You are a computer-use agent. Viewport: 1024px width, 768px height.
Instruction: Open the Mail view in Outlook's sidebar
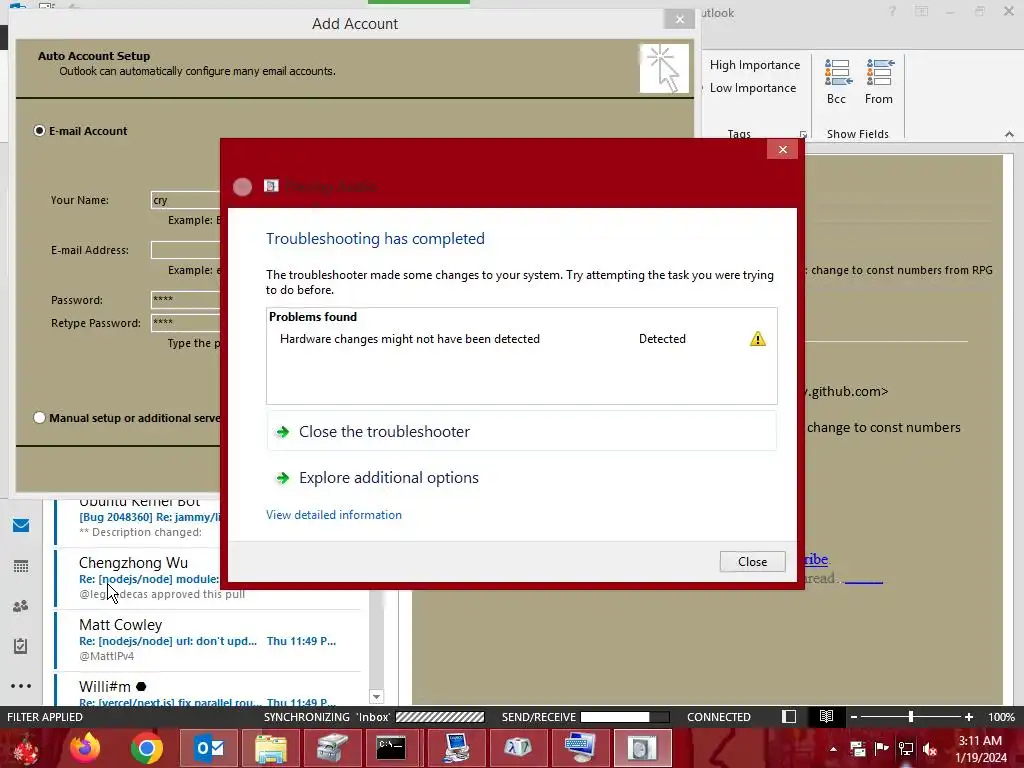[21, 525]
